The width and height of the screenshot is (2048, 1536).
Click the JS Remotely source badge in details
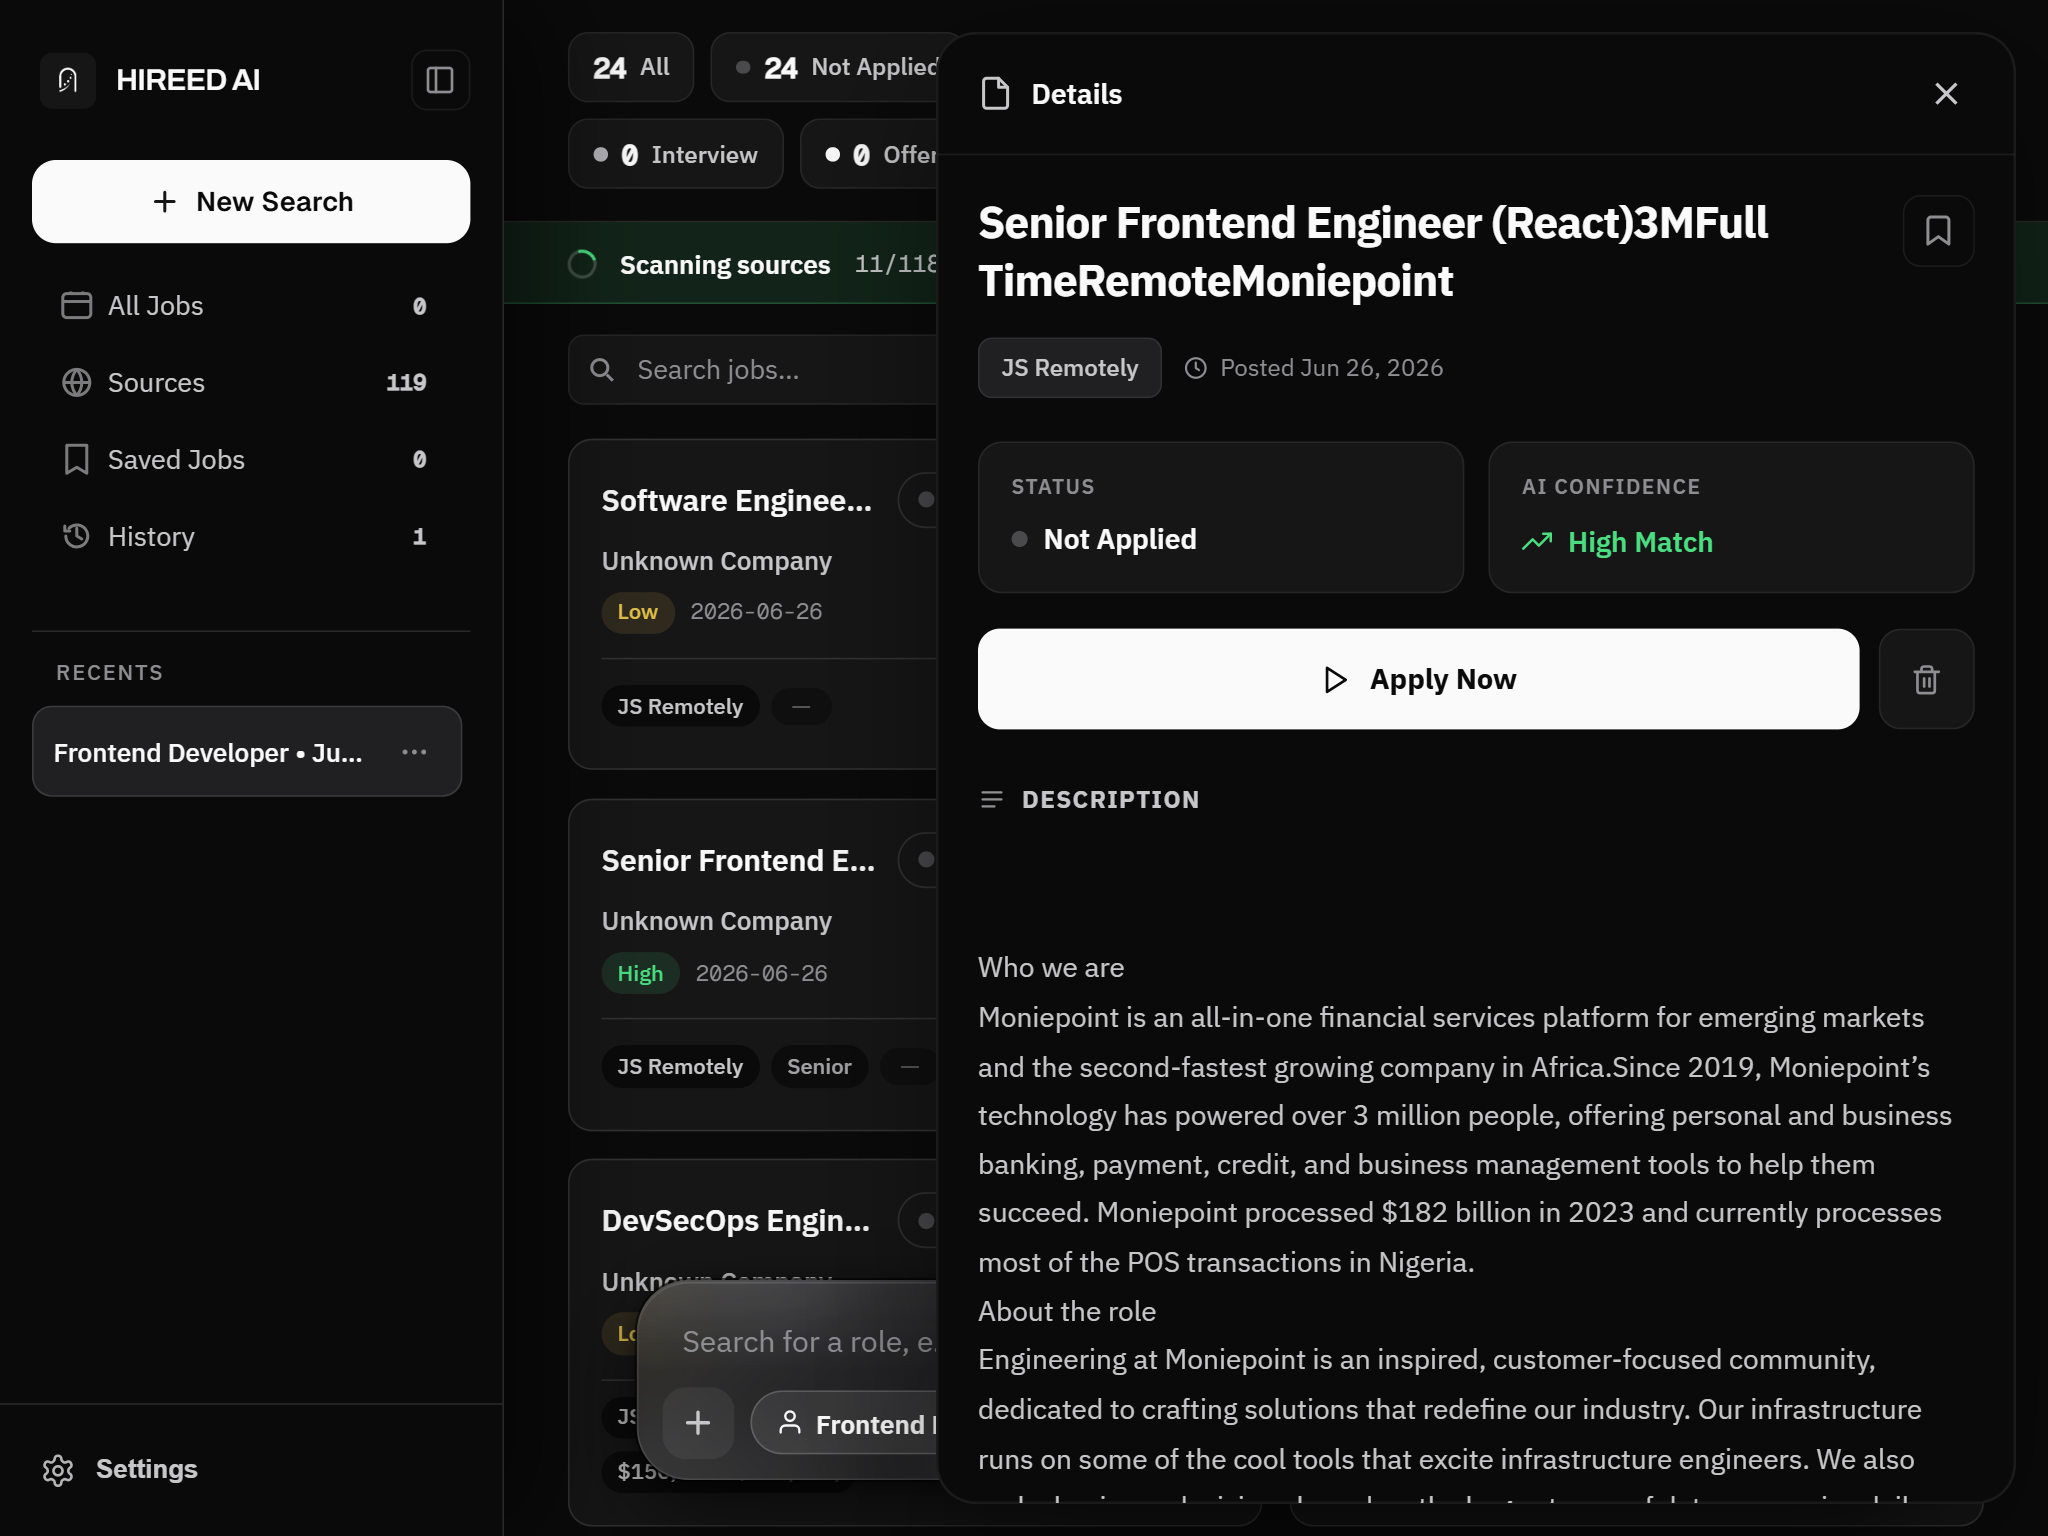[1069, 368]
